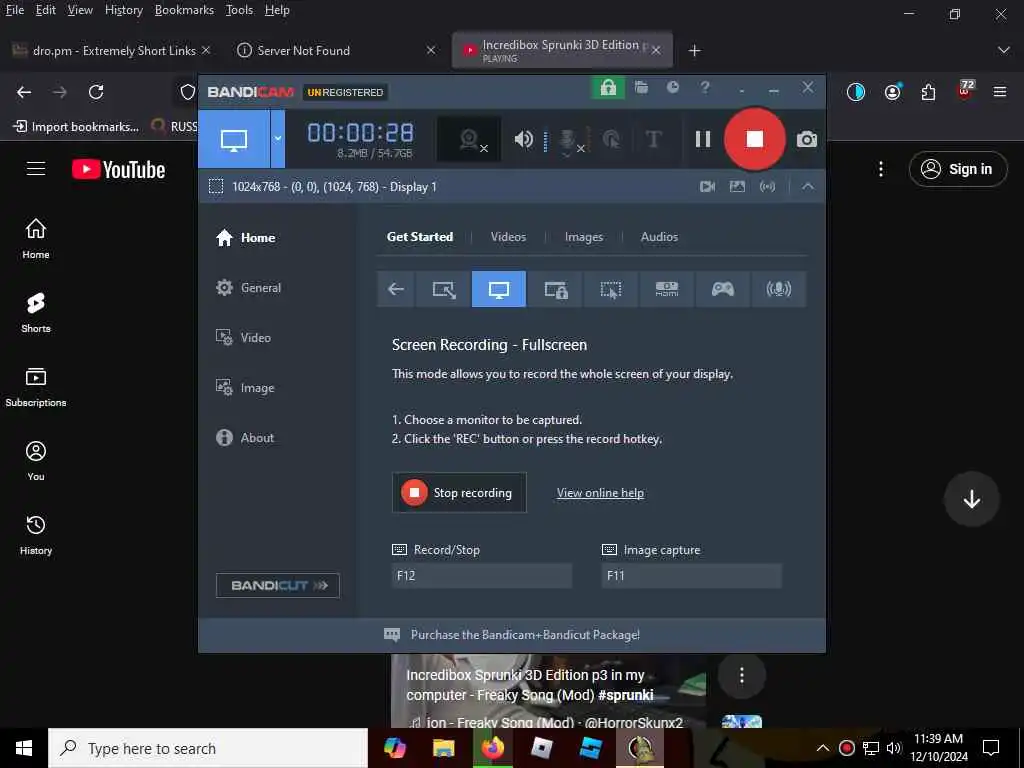Collapse the Bandicam panel with the chevron
Image resolution: width=1024 pixels, height=768 pixels.
[808, 187]
